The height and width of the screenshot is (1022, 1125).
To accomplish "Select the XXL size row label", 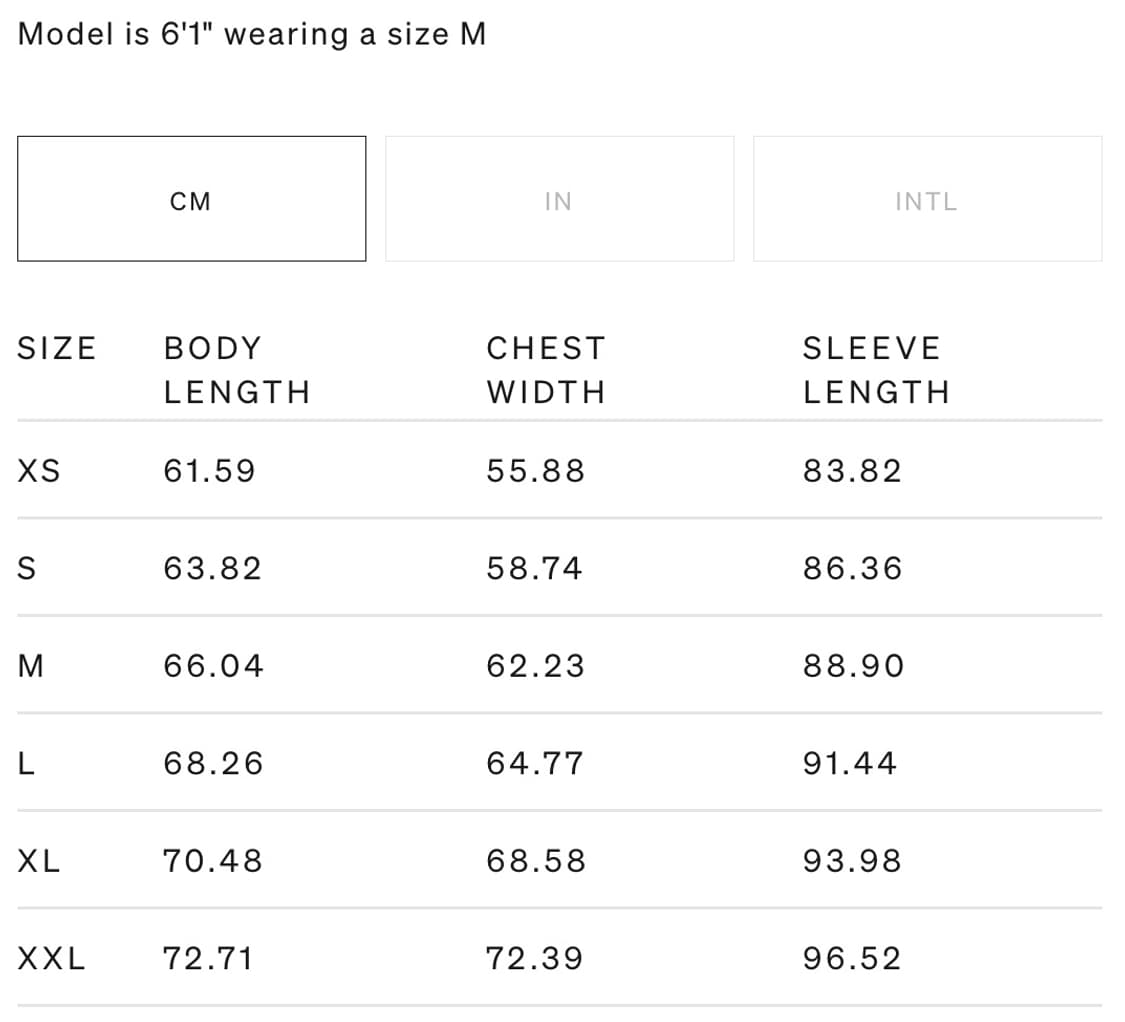I will 51,959.
